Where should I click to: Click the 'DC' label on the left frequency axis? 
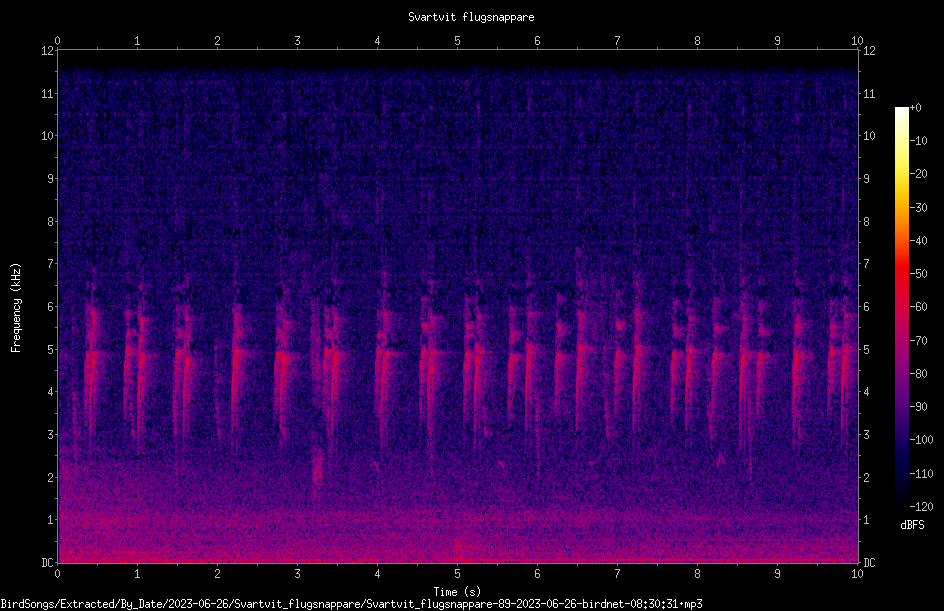point(47,563)
